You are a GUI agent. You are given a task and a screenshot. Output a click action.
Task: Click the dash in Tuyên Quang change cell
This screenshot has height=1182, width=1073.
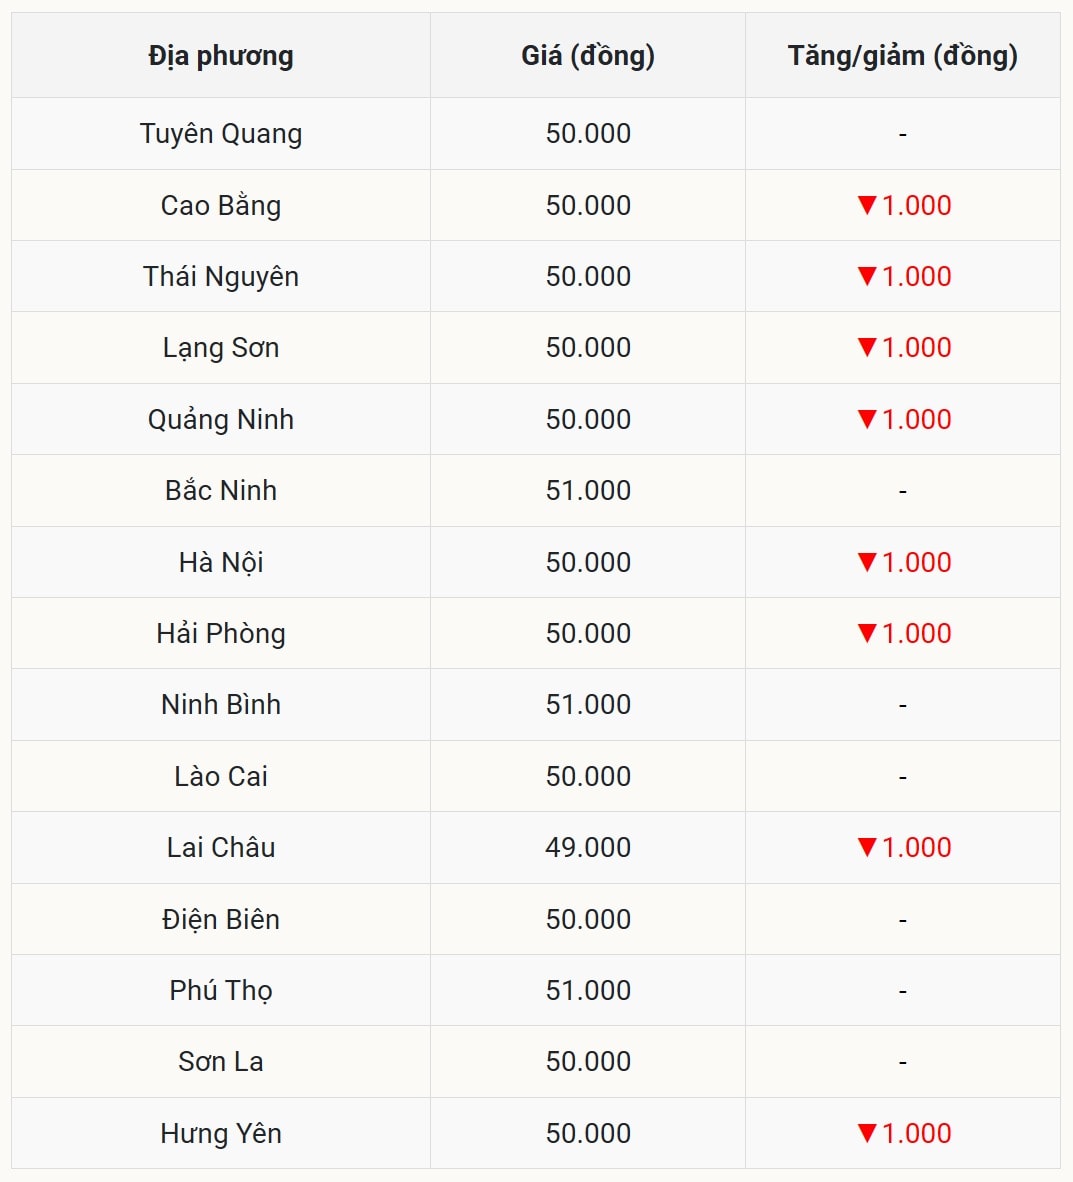tap(902, 134)
